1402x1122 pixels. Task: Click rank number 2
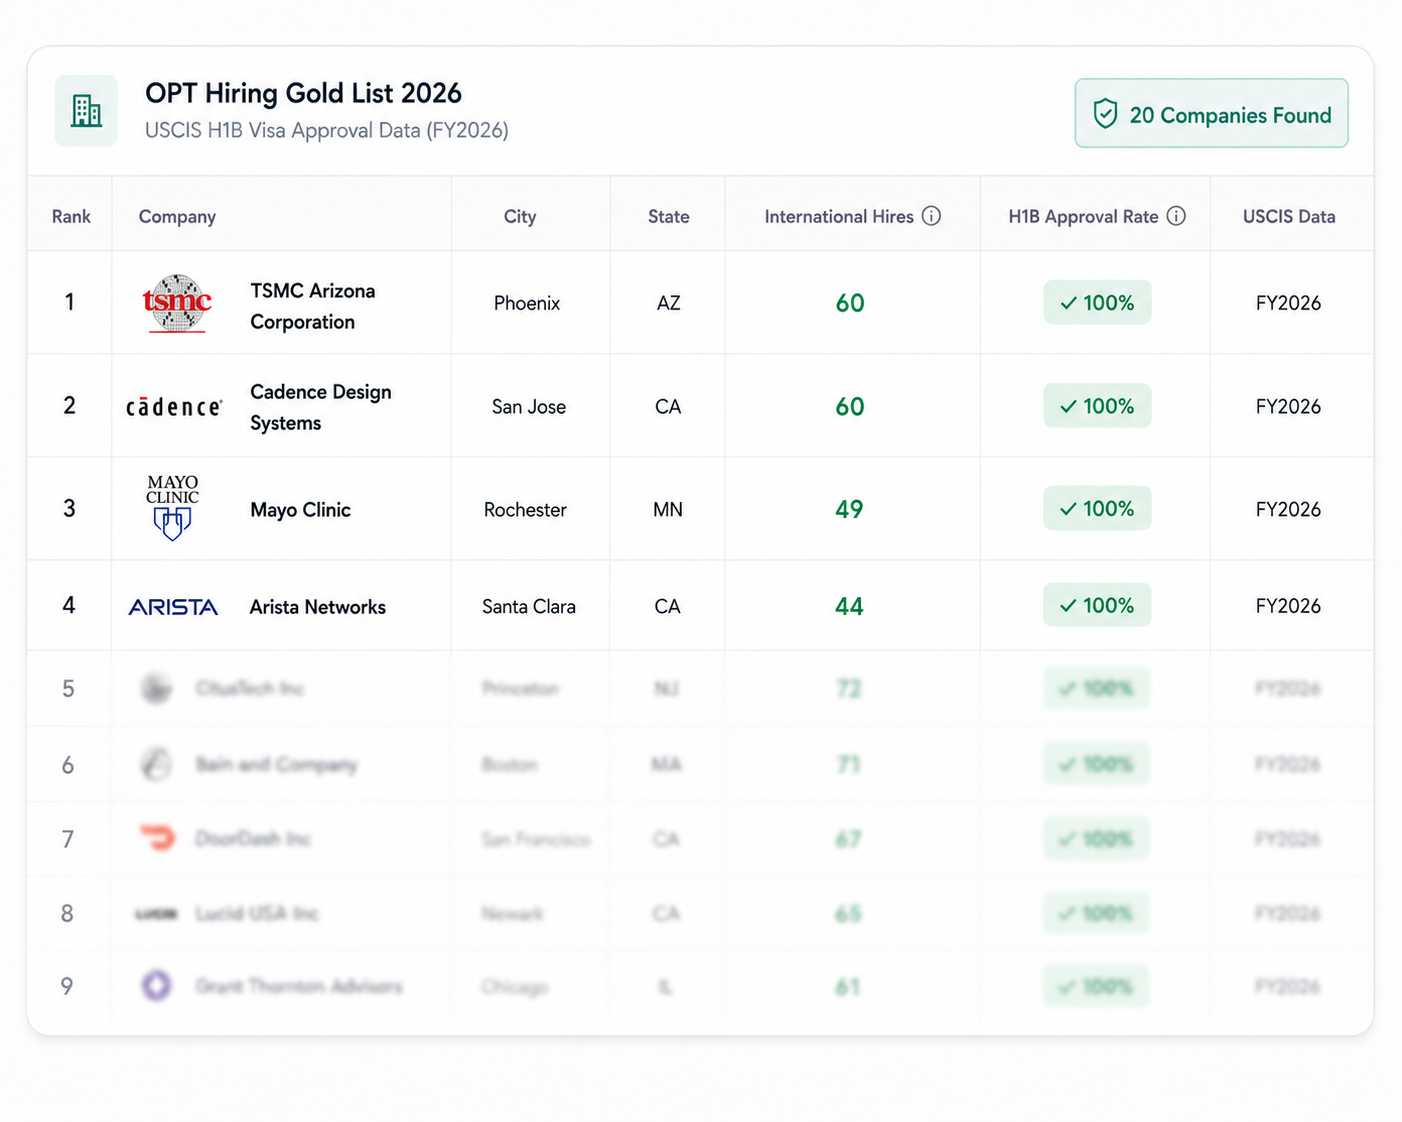click(69, 405)
